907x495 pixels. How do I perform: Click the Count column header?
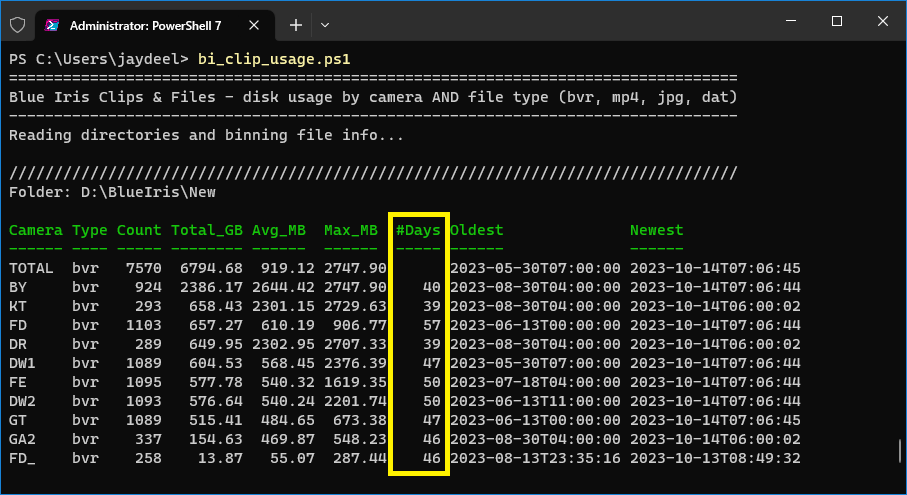pyautogui.click(x=139, y=230)
